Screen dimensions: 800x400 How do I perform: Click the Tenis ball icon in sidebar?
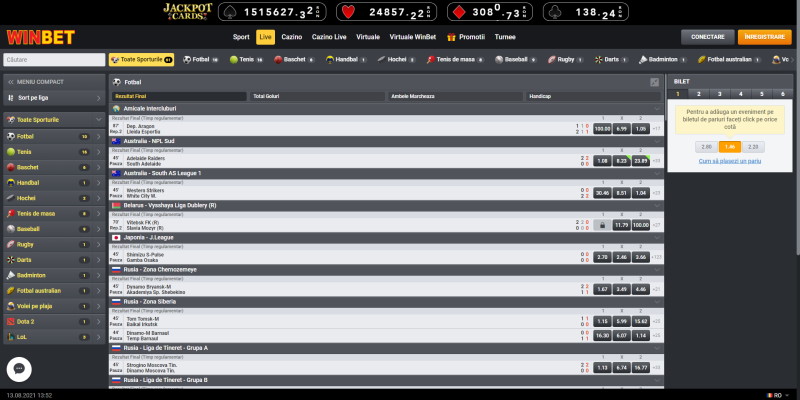(x=11, y=152)
